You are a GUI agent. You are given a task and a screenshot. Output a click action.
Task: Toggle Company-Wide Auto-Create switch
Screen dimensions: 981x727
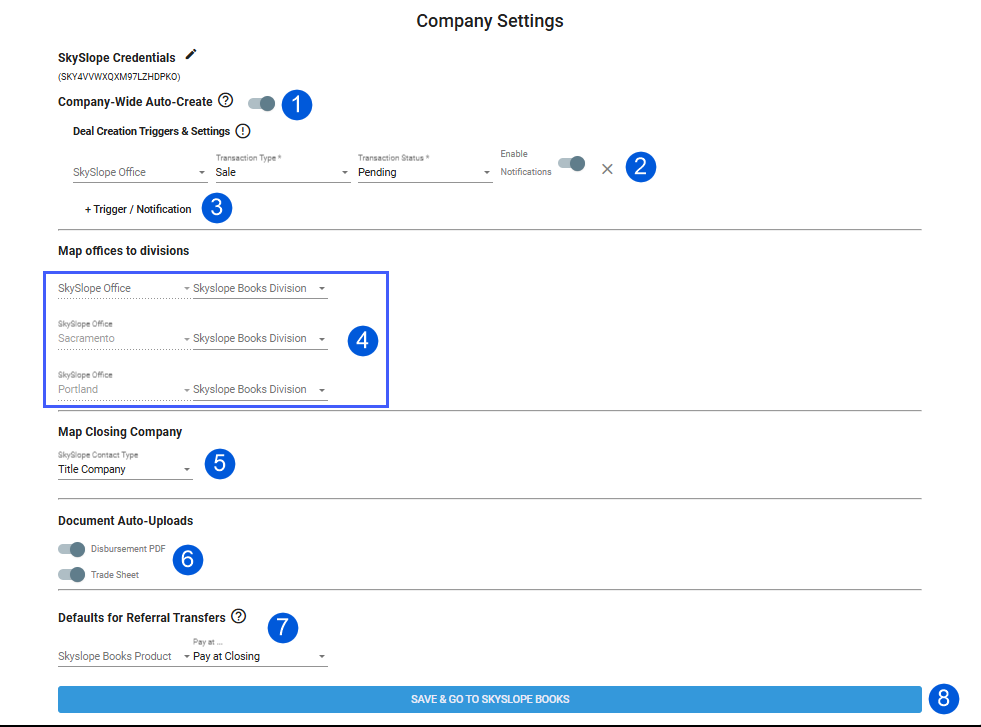(x=262, y=103)
